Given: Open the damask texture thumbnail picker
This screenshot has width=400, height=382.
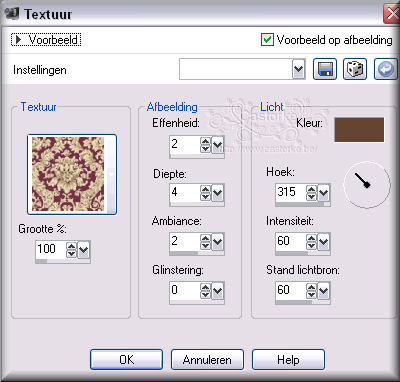Looking at the screenshot, I should point(72,174).
